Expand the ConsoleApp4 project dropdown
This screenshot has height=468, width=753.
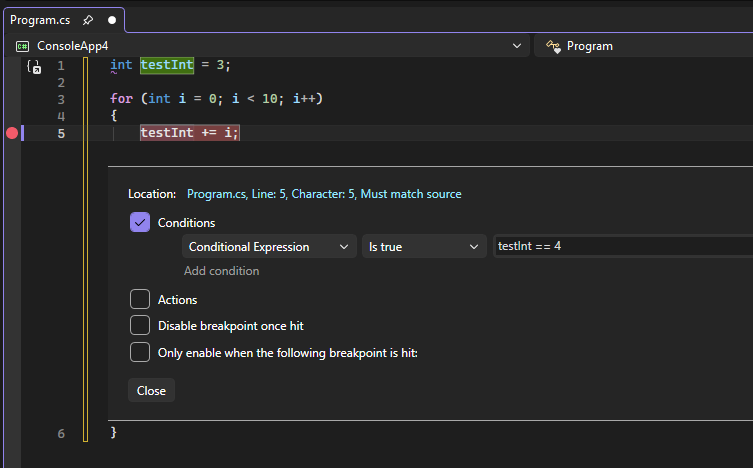coord(516,46)
